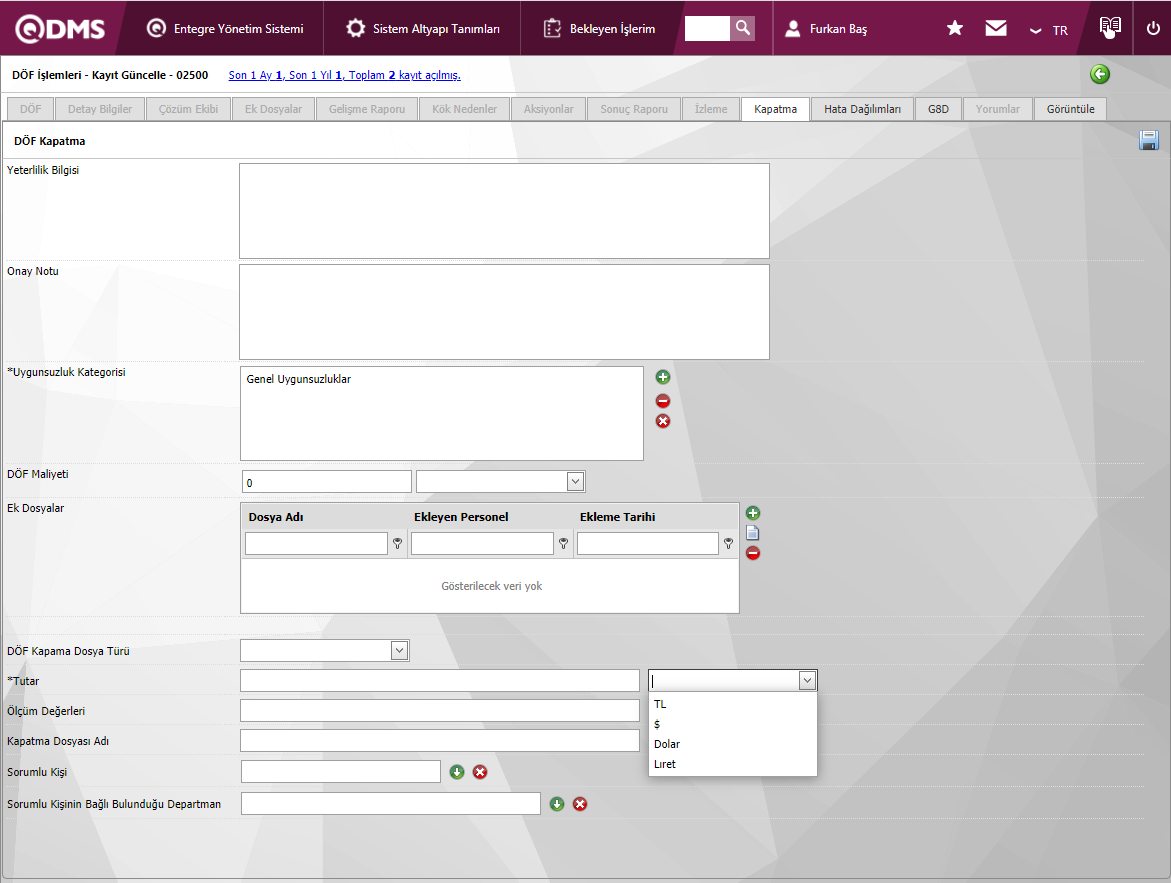Screen dimensions: 1171x883
Task: Click the header search box
Action: tap(706, 28)
